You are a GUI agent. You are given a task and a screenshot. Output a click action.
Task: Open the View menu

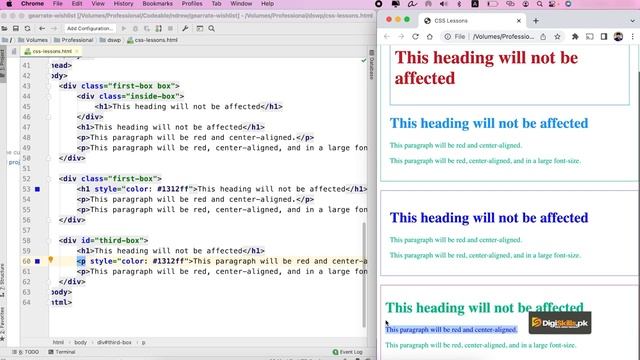98,4
